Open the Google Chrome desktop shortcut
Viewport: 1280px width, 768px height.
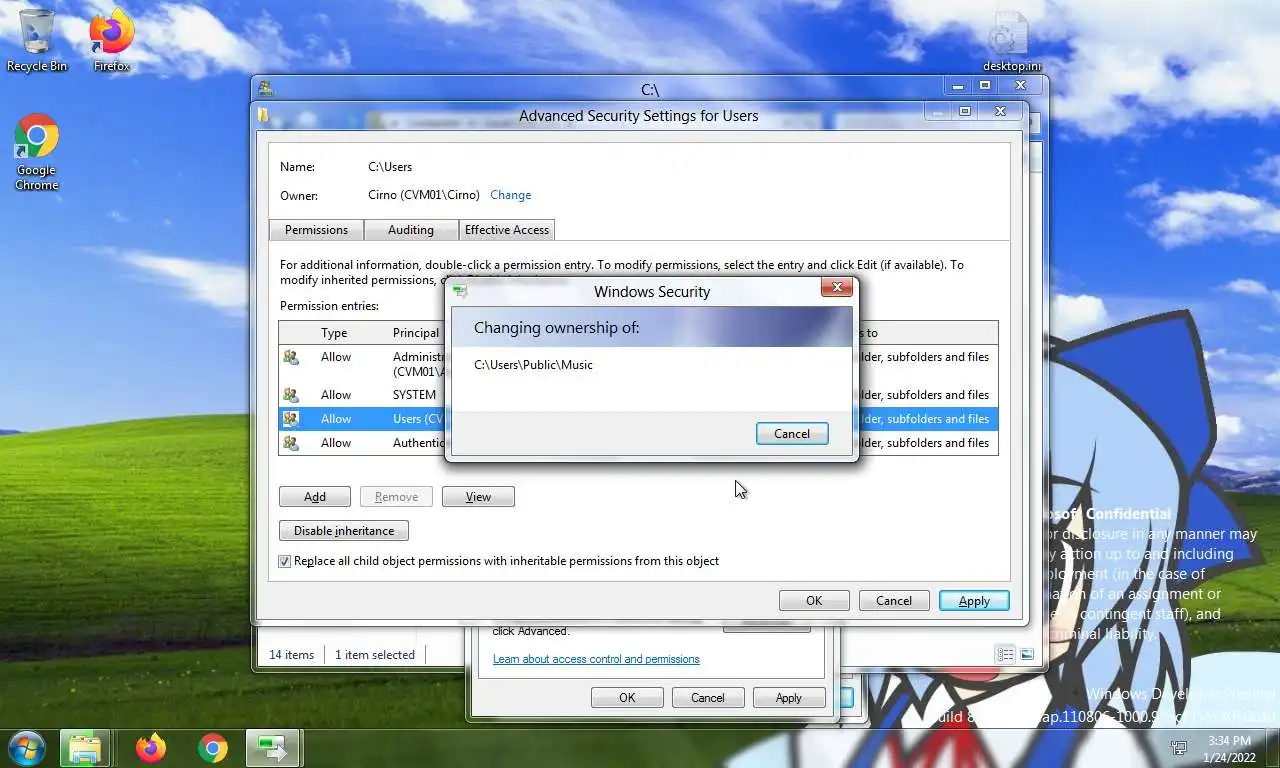coord(37,152)
